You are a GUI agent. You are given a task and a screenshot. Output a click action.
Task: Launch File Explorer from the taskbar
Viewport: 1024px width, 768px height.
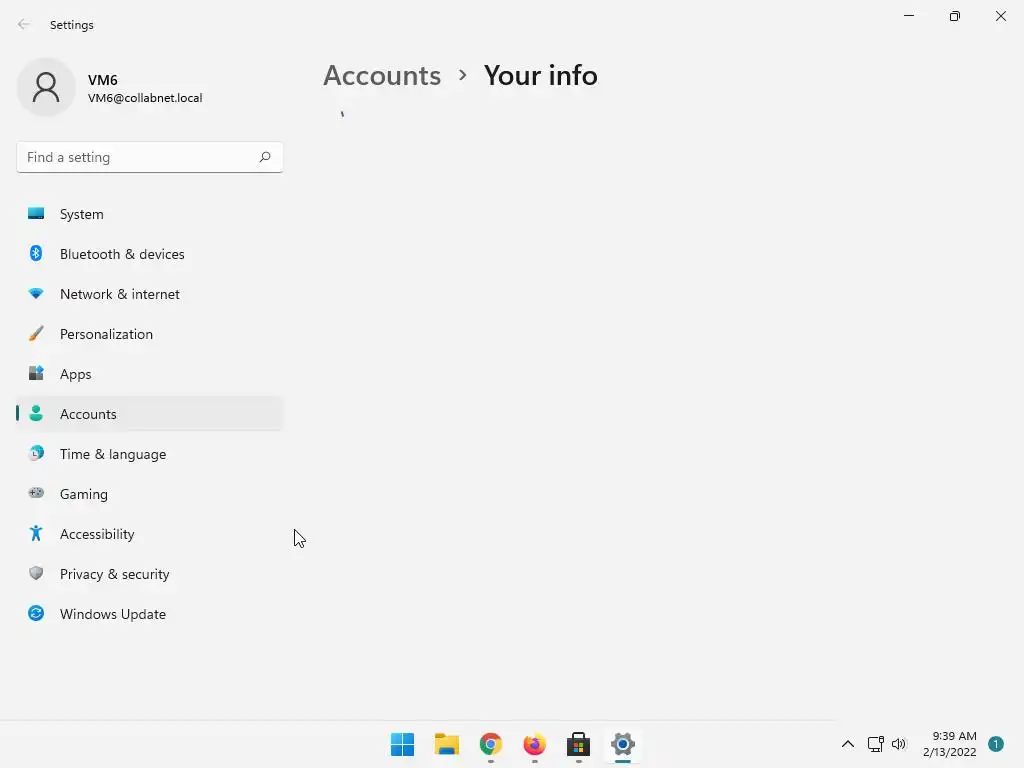[447, 744]
